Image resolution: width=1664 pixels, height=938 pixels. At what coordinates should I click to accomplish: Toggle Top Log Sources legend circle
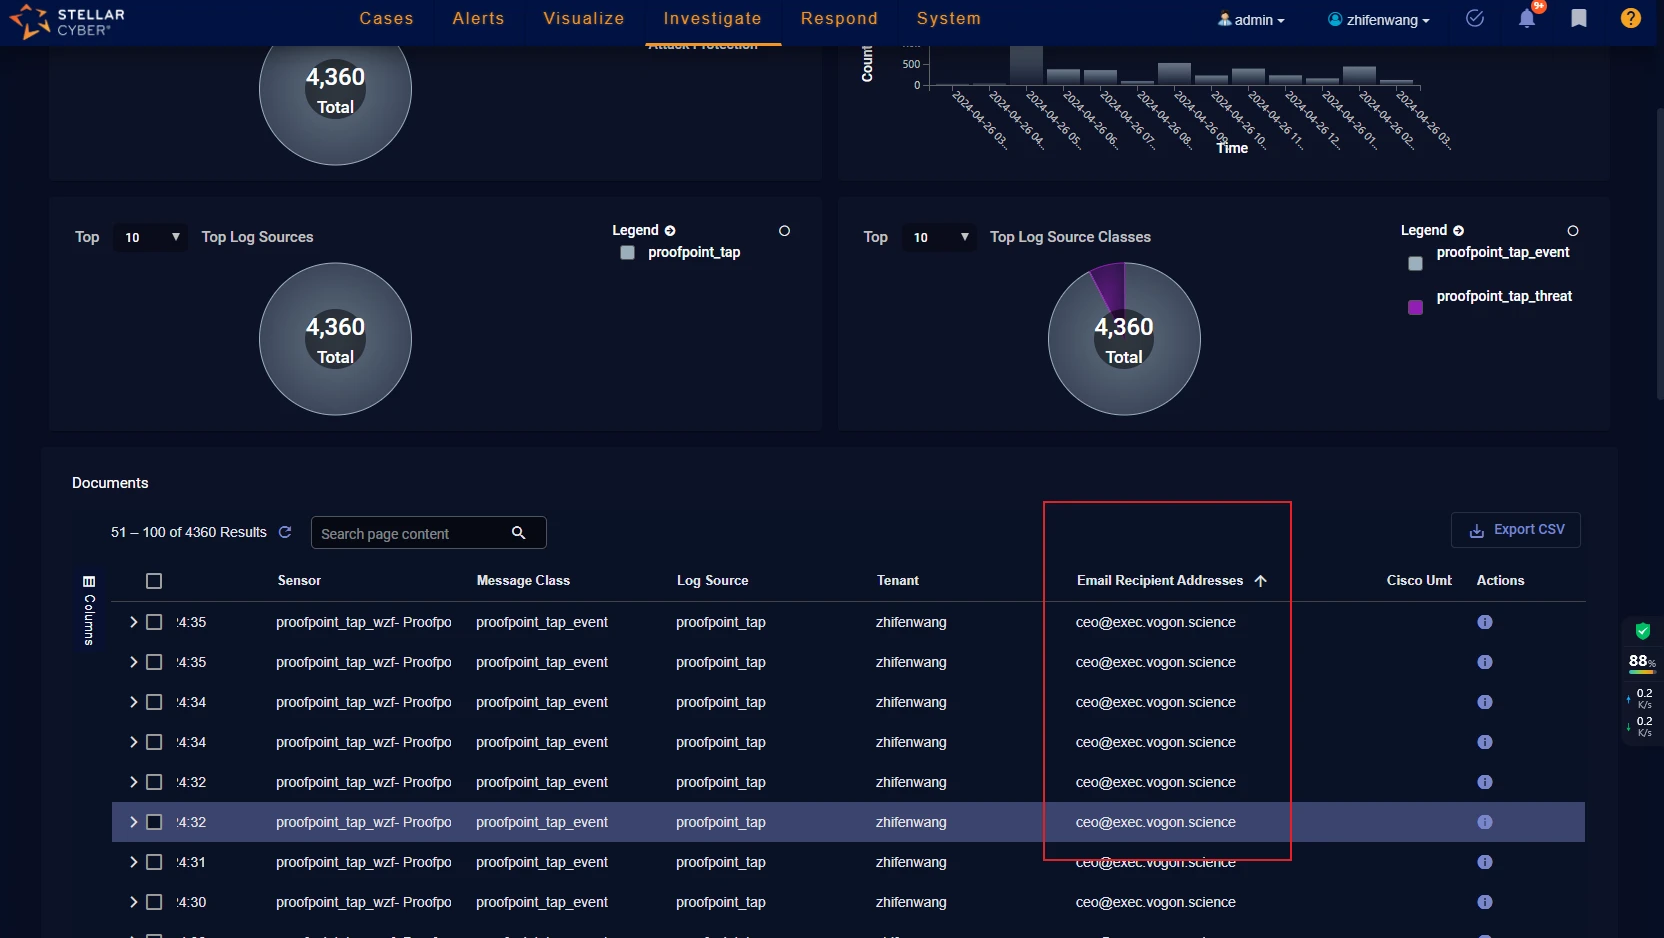tap(784, 231)
